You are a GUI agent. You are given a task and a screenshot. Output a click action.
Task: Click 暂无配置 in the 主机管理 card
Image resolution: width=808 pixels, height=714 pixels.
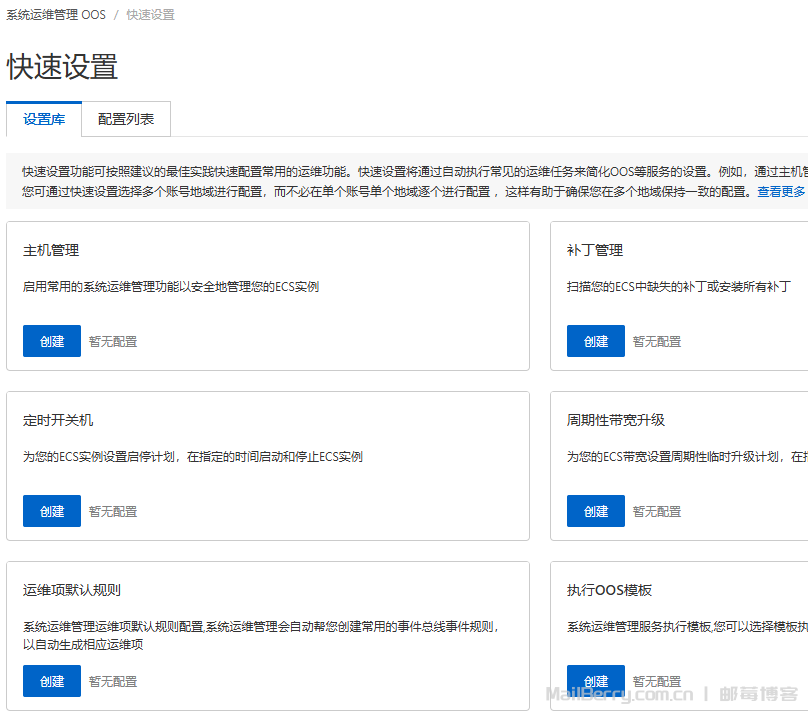click(113, 341)
